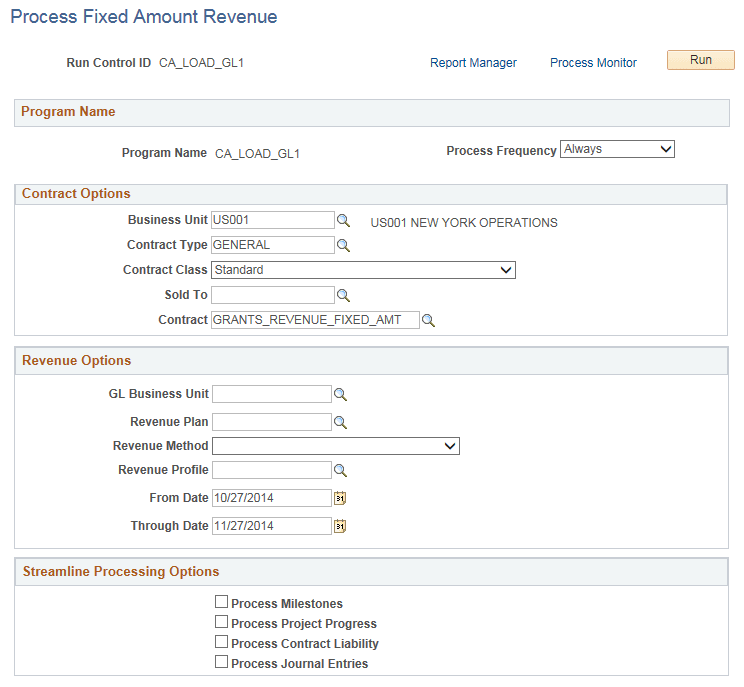Open Contract lookup magnifier
Image resolution: width=744 pixels, height=687 pixels.
(x=428, y=320)
